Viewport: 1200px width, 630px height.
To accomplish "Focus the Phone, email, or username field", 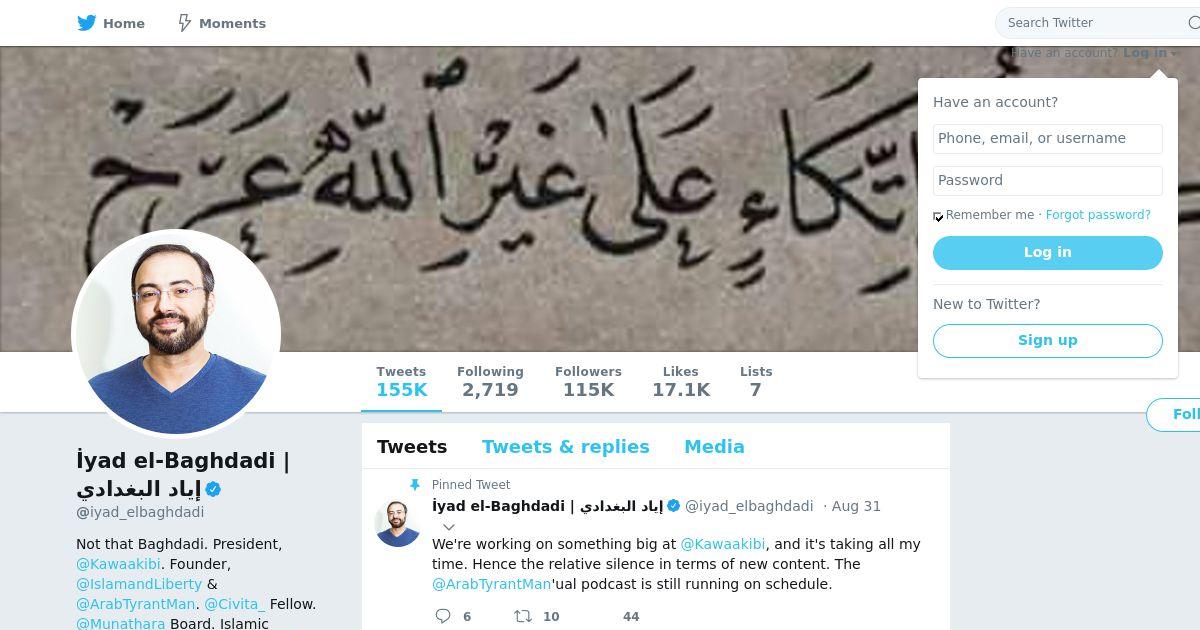I will pos(1048,139).
